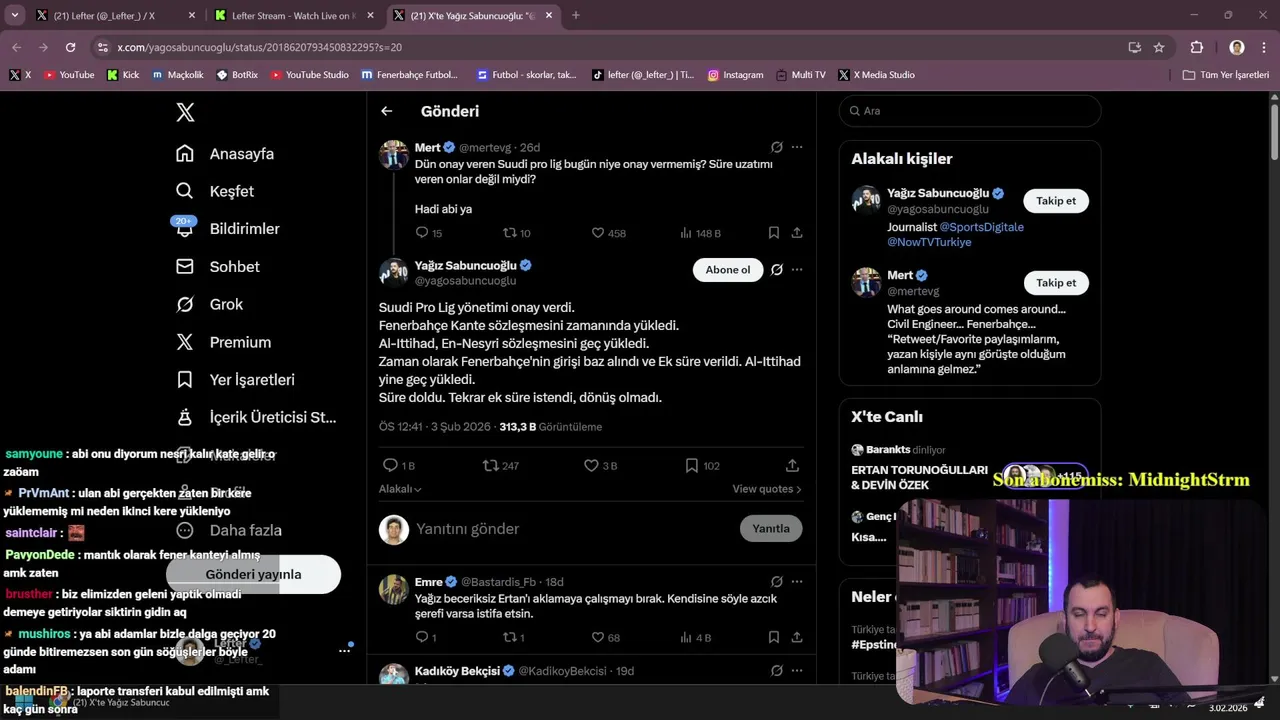
Task: Repost Mert's post (10 reposts)
Action: tap(517, 233)
